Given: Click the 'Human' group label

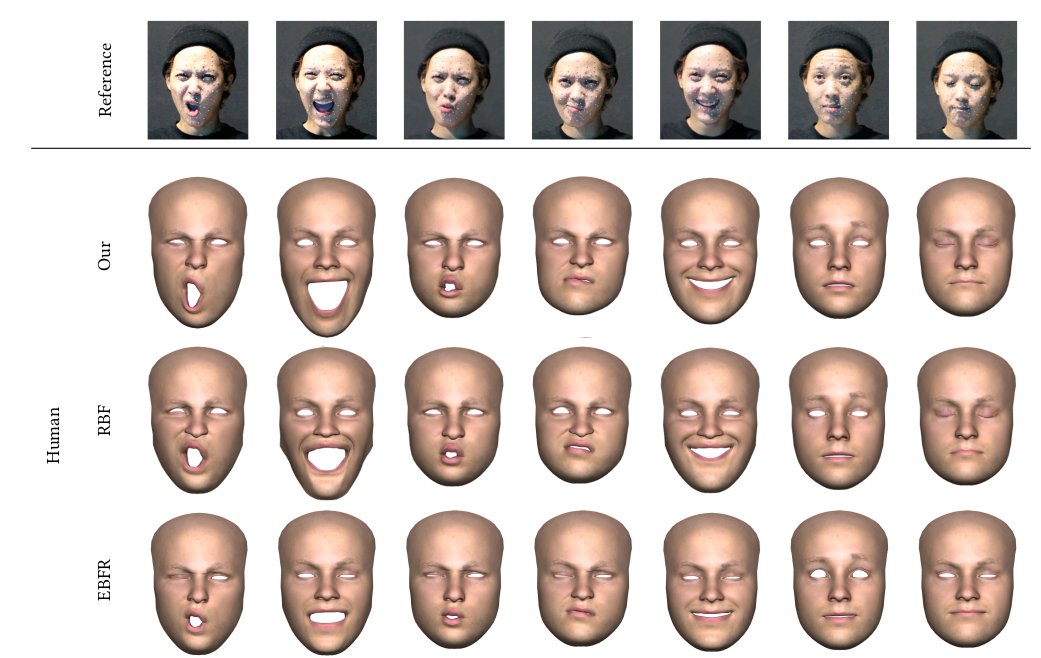Looking at the screenshot, I should 53,436.
